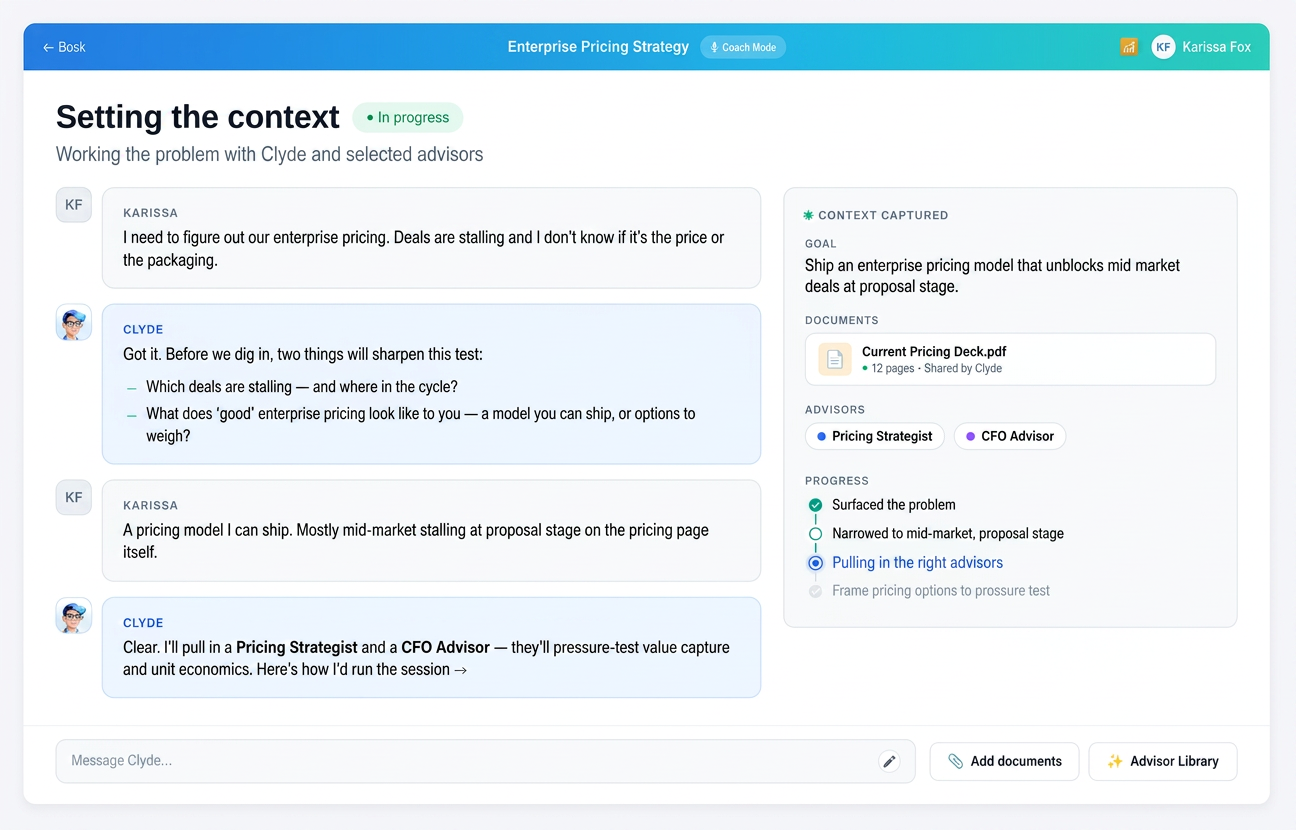Select the 'Pulling in the right advisors' step marker

coord(816,563)
